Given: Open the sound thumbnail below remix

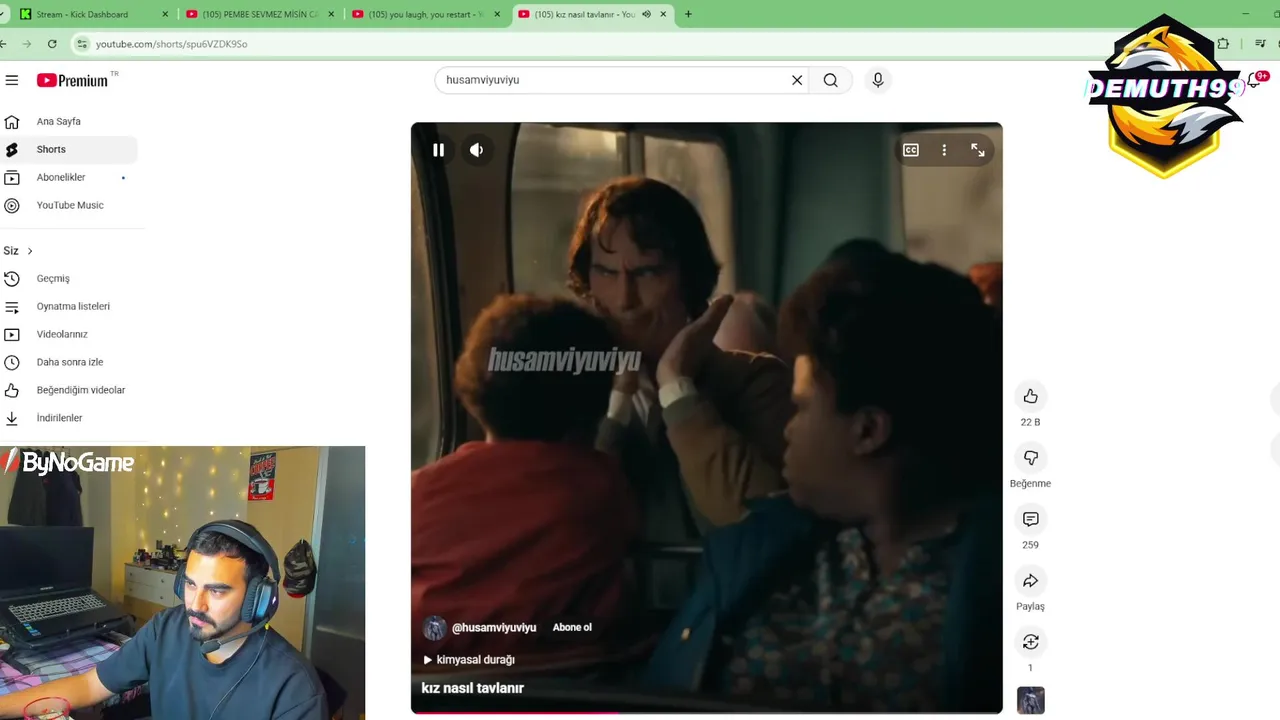Looking at the screenshot, I should click(x=1030, y=700).
